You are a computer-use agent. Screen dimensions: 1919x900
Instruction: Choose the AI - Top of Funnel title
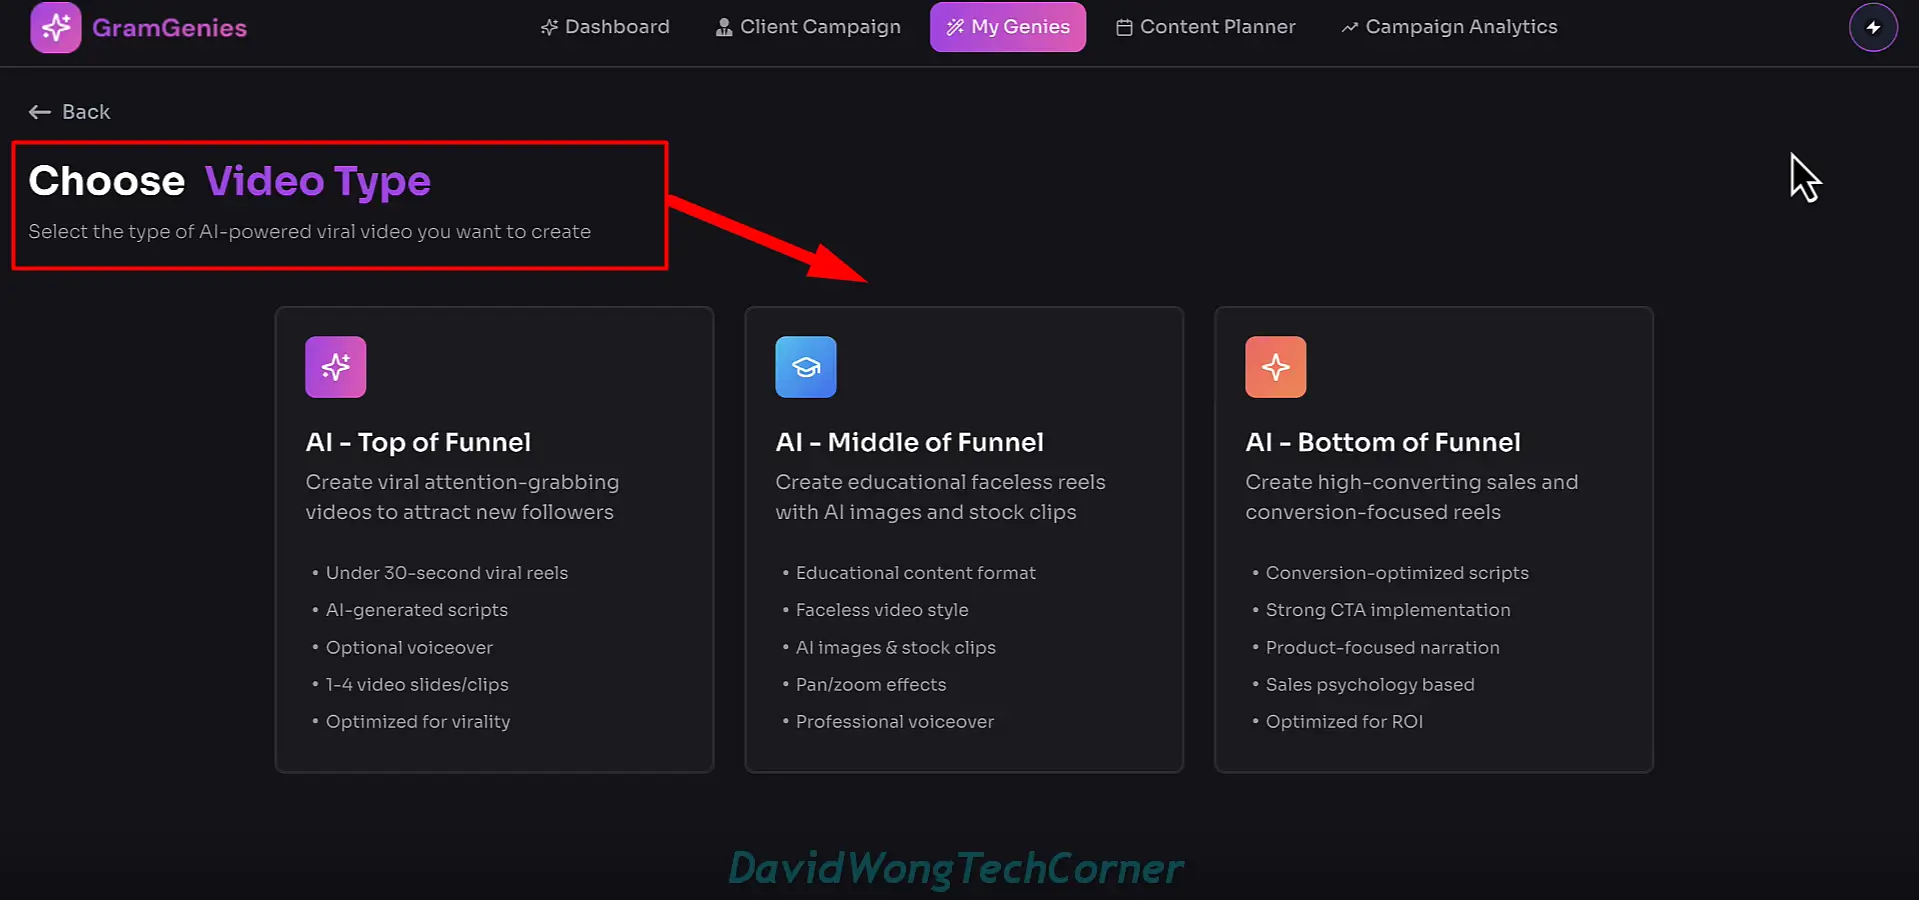point(418,442)
